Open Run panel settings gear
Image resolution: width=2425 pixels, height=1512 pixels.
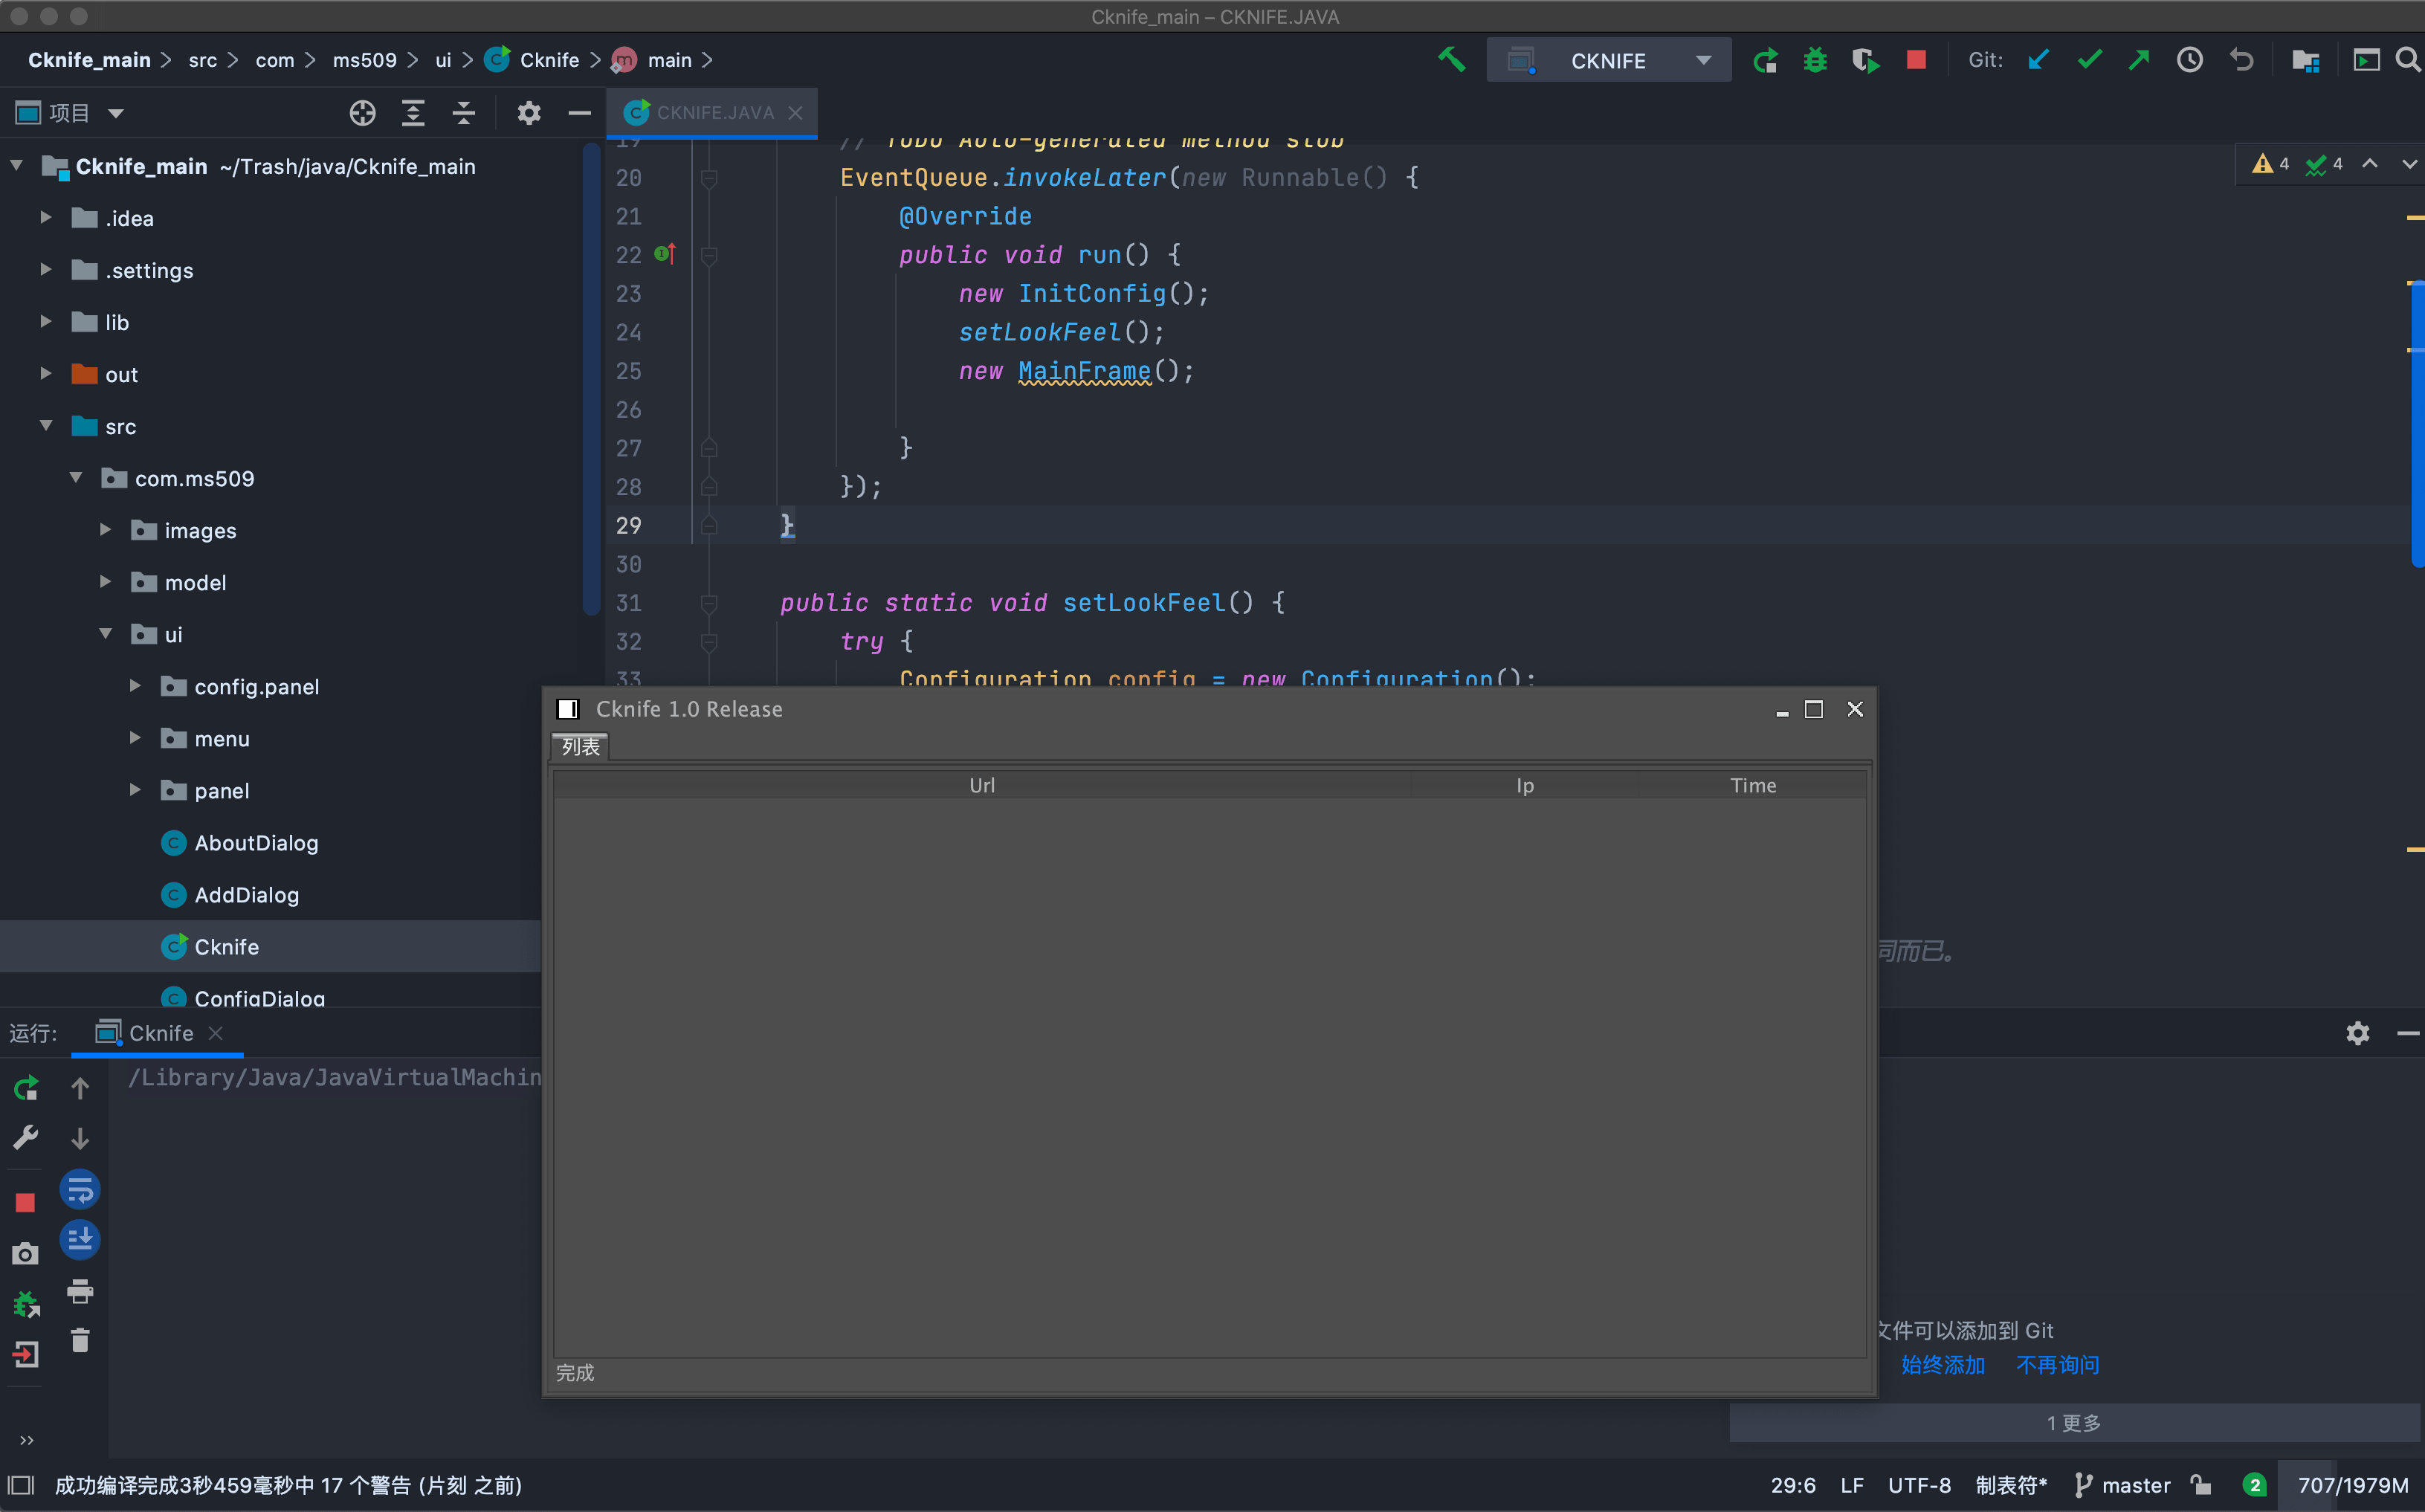[2358, 1033]
